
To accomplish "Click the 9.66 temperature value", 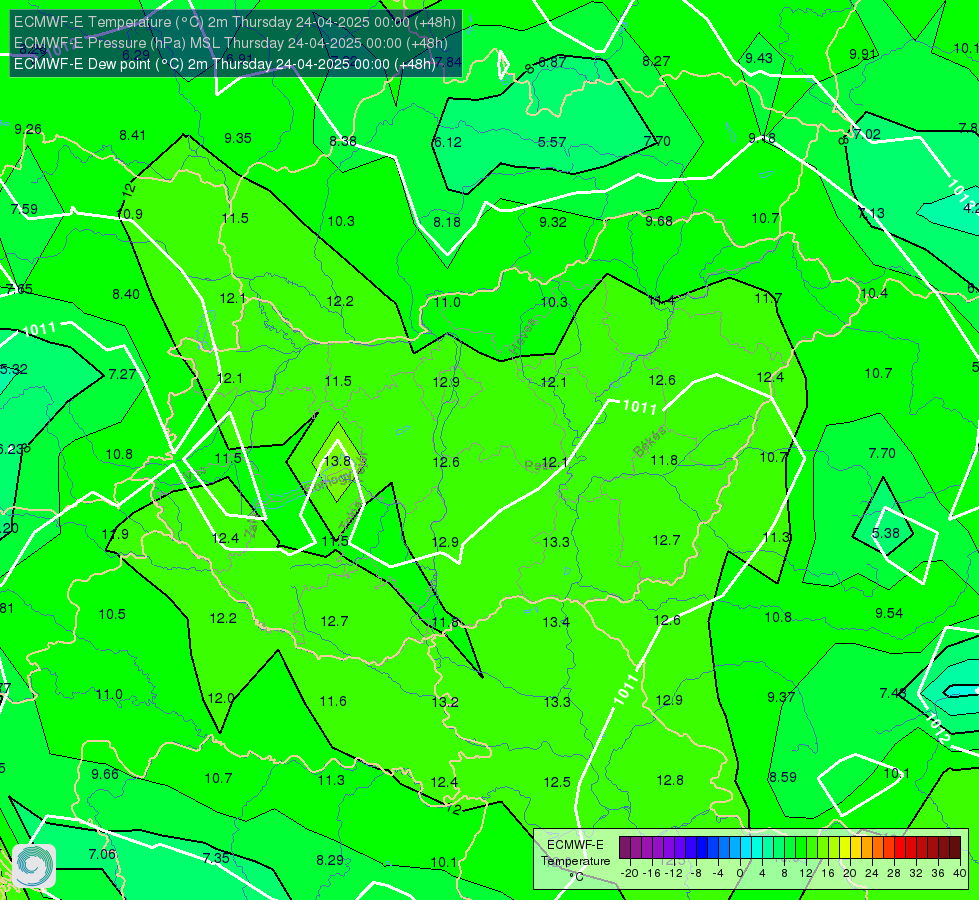I will (104, 774).
